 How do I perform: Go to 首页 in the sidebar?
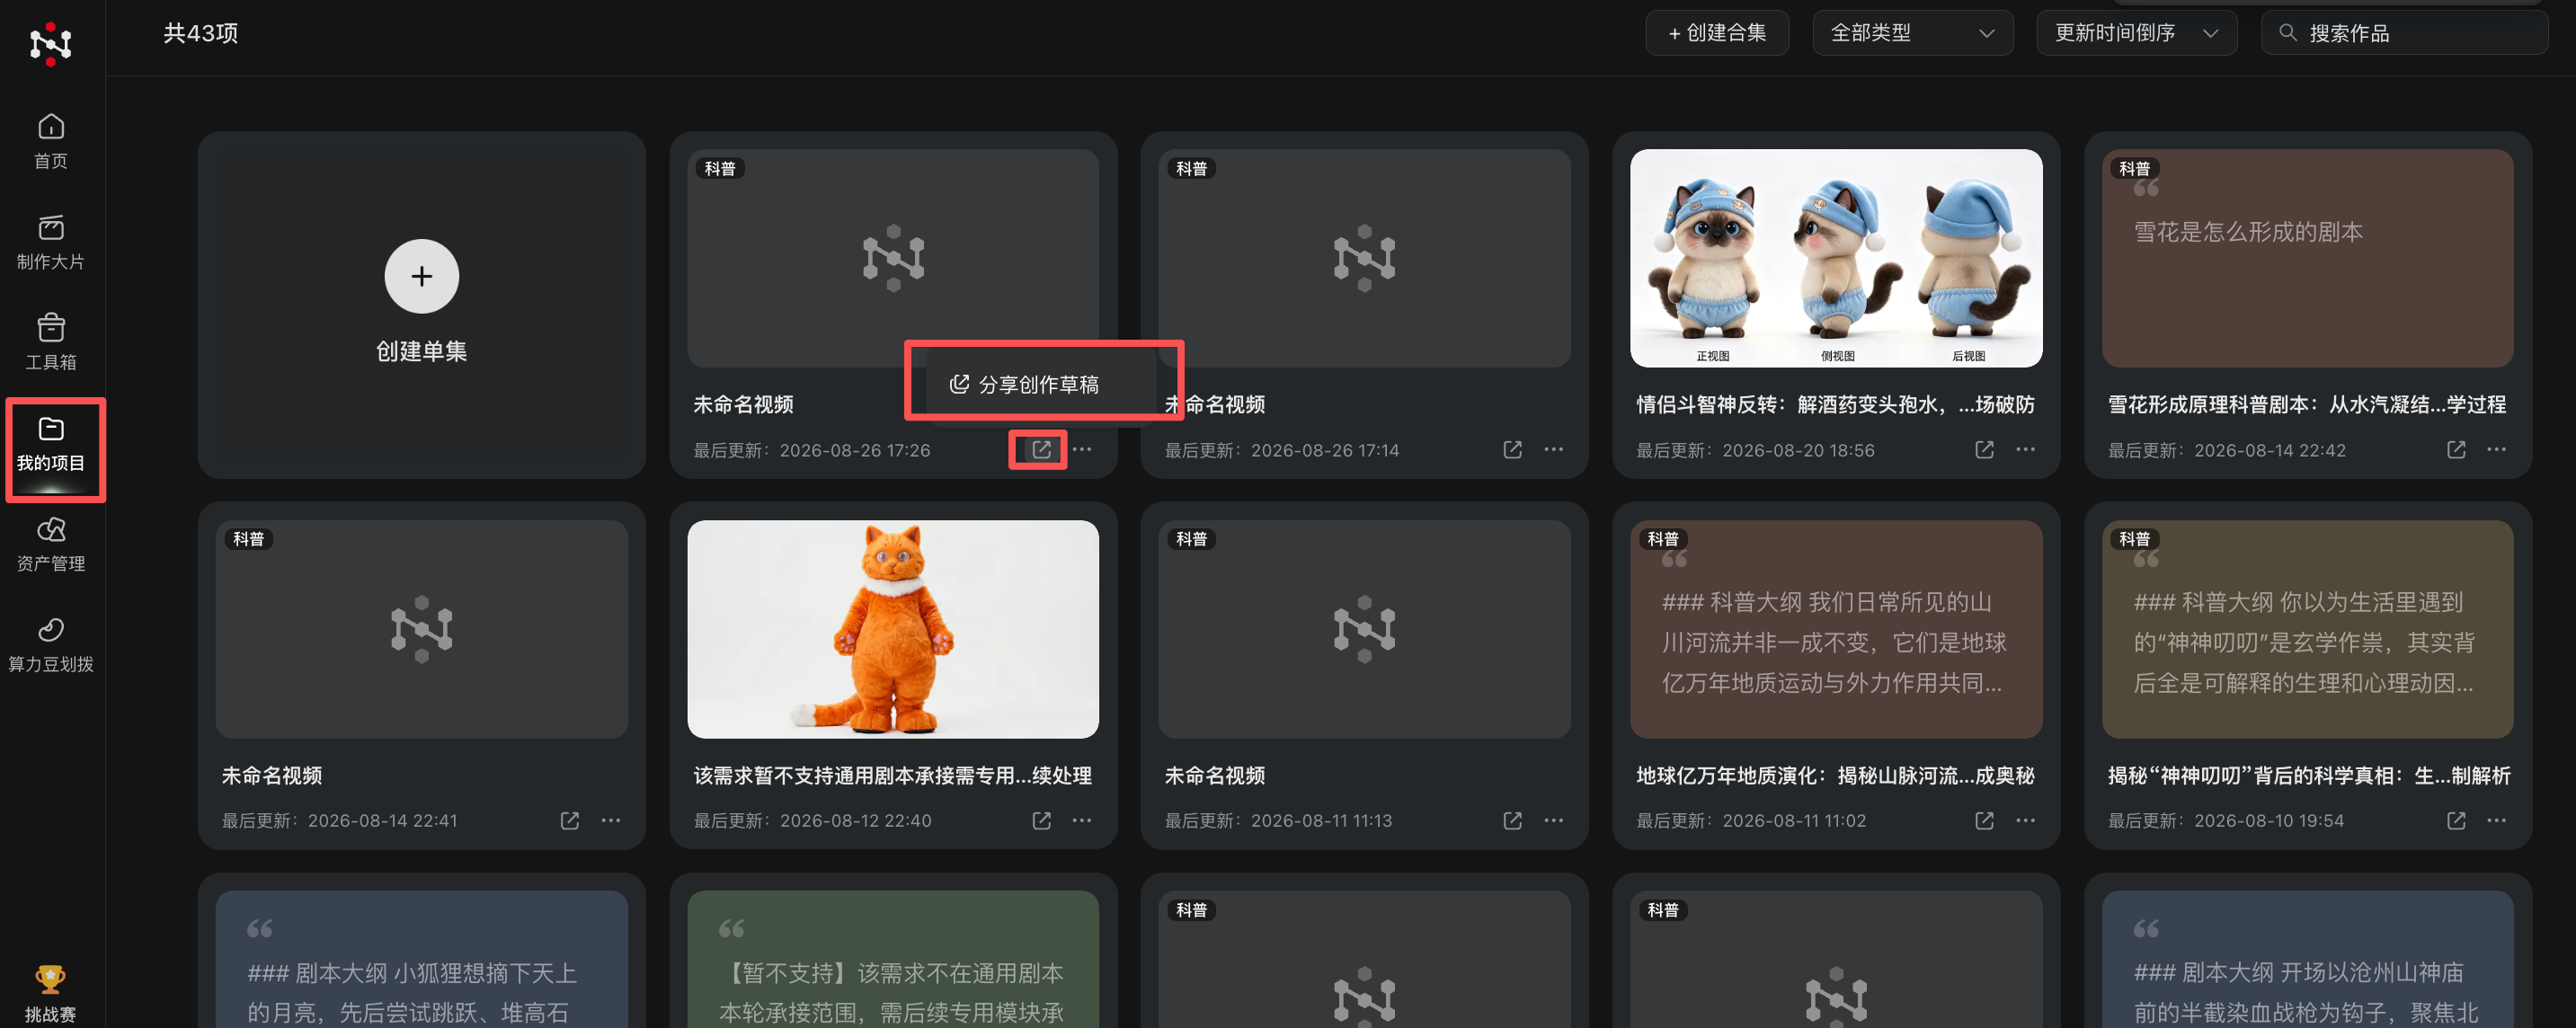click(x=51, y=141)
